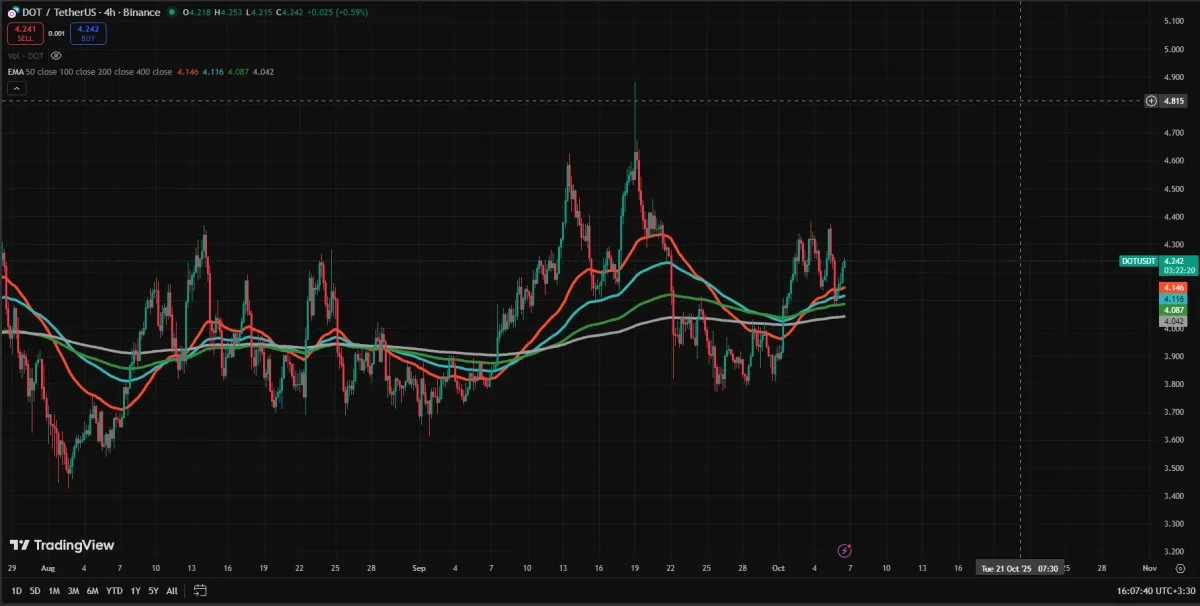The image size is (1200, 606).
Task: Set time range to All
Action: tap(172, 590)
